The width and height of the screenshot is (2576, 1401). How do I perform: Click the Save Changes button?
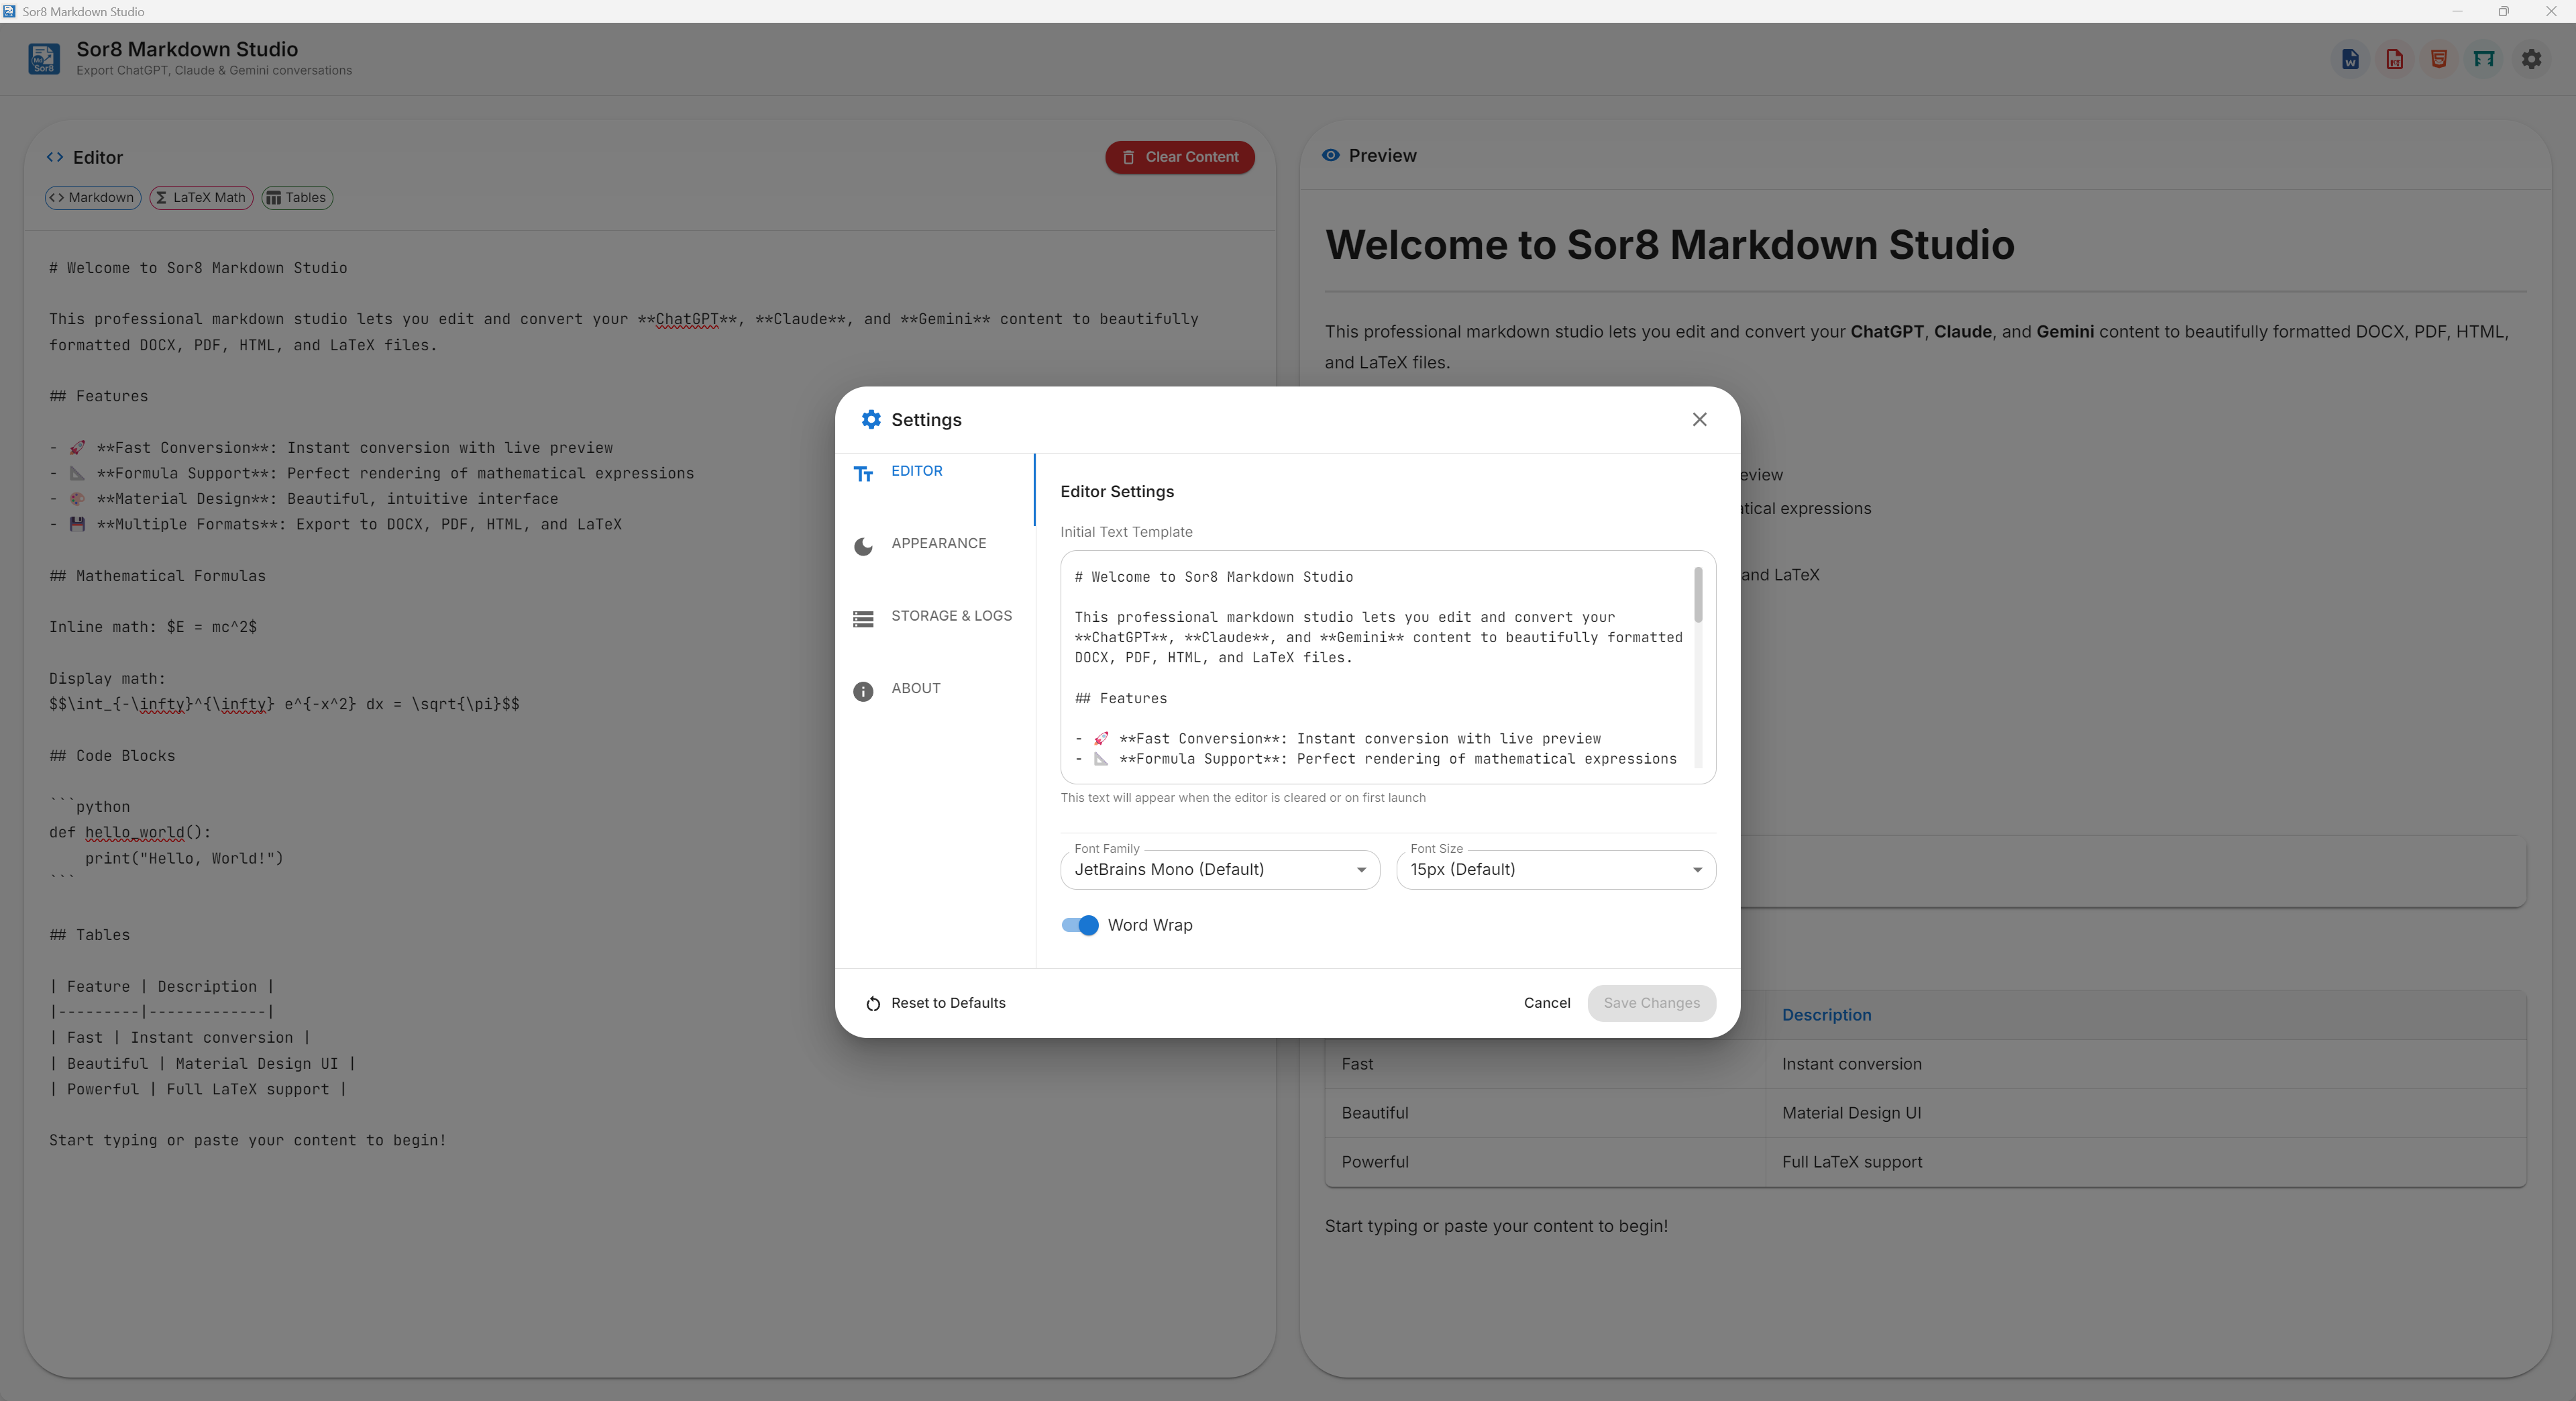[1651, 1003]
